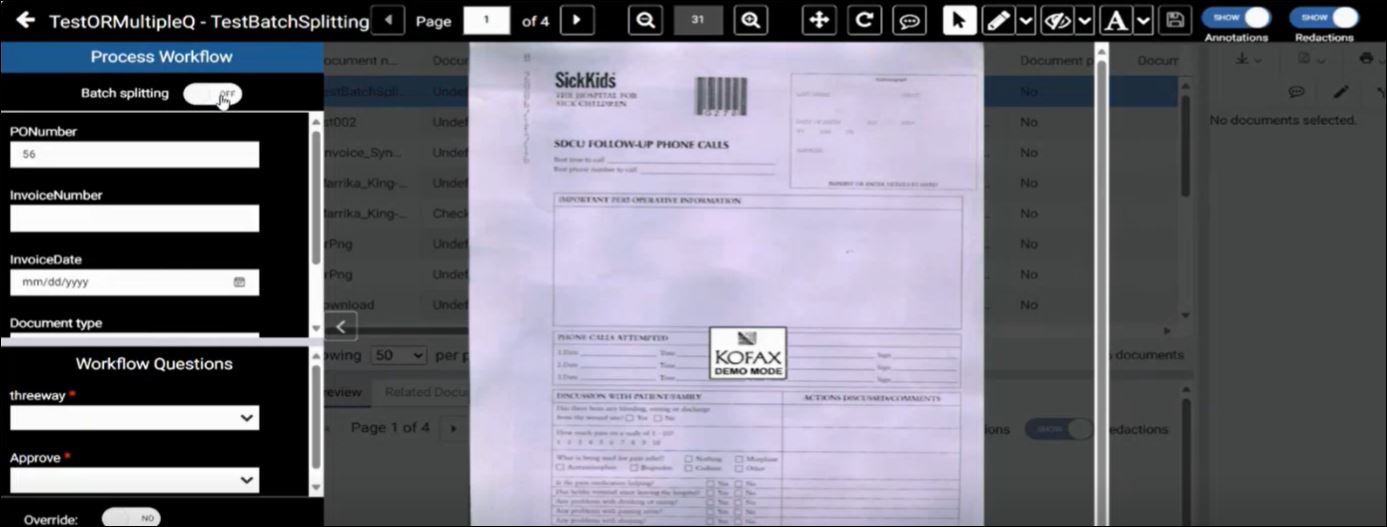Open the threeway dropdown
The height and width of the screenshot is (527, 1387).
(134, 418)
